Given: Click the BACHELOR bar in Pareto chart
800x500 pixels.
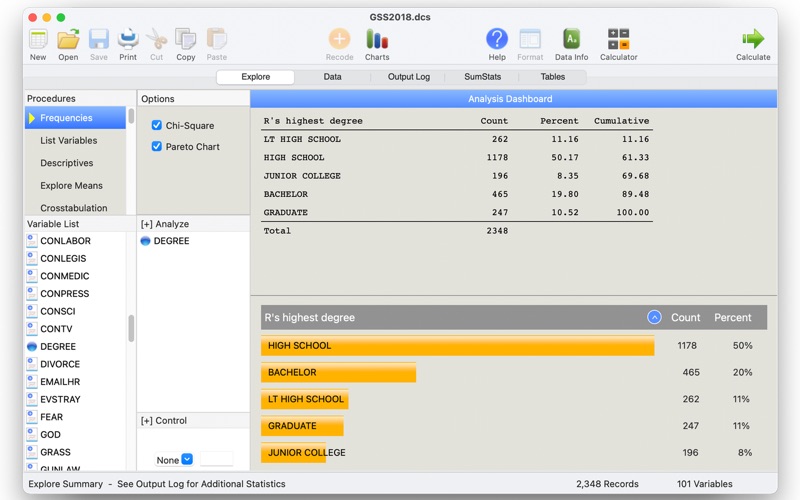Looking at the screenshot, I should 338,372.
